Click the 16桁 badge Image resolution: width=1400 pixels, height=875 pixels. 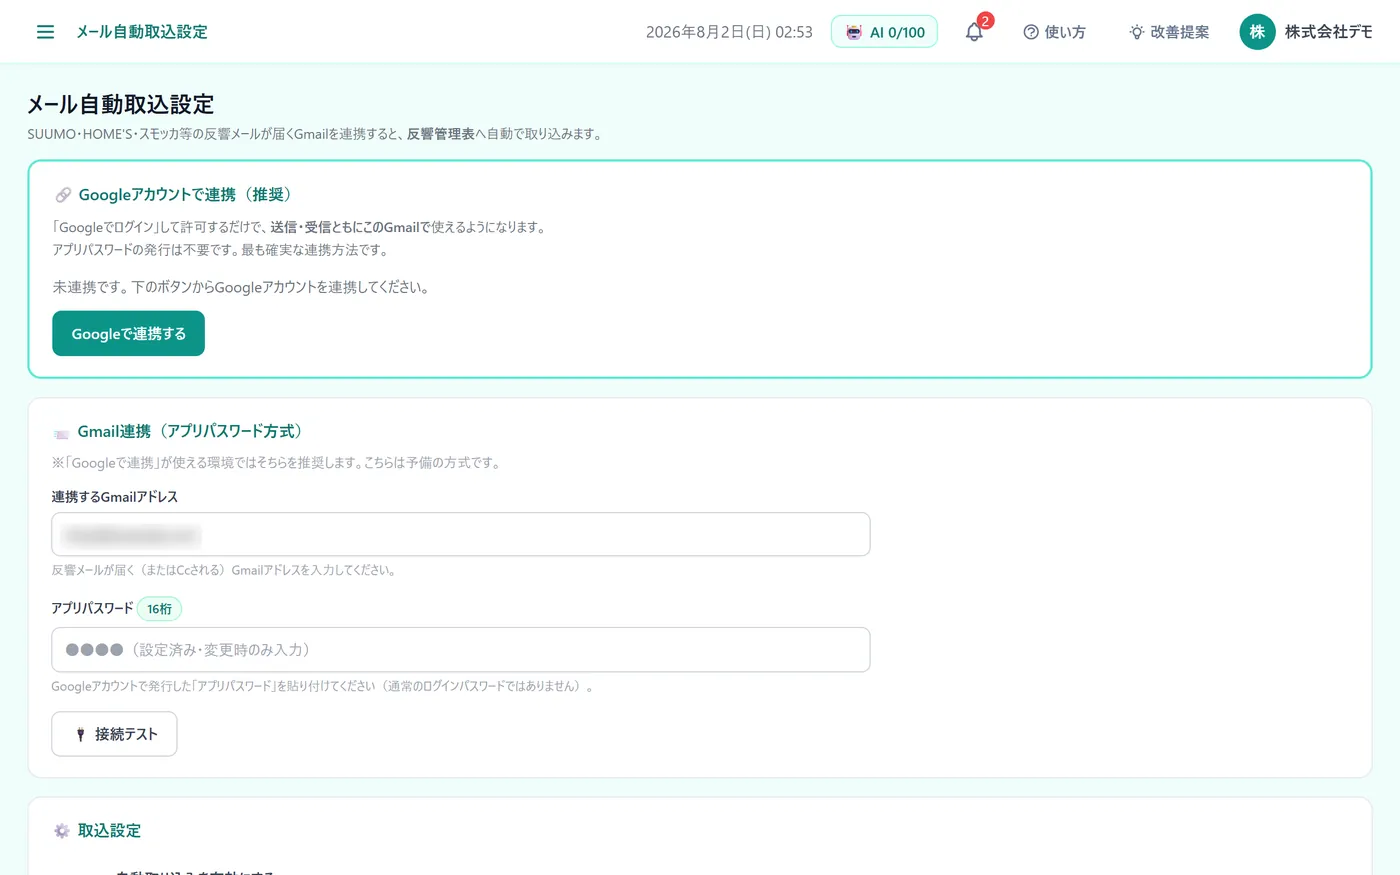coord(159,608)
